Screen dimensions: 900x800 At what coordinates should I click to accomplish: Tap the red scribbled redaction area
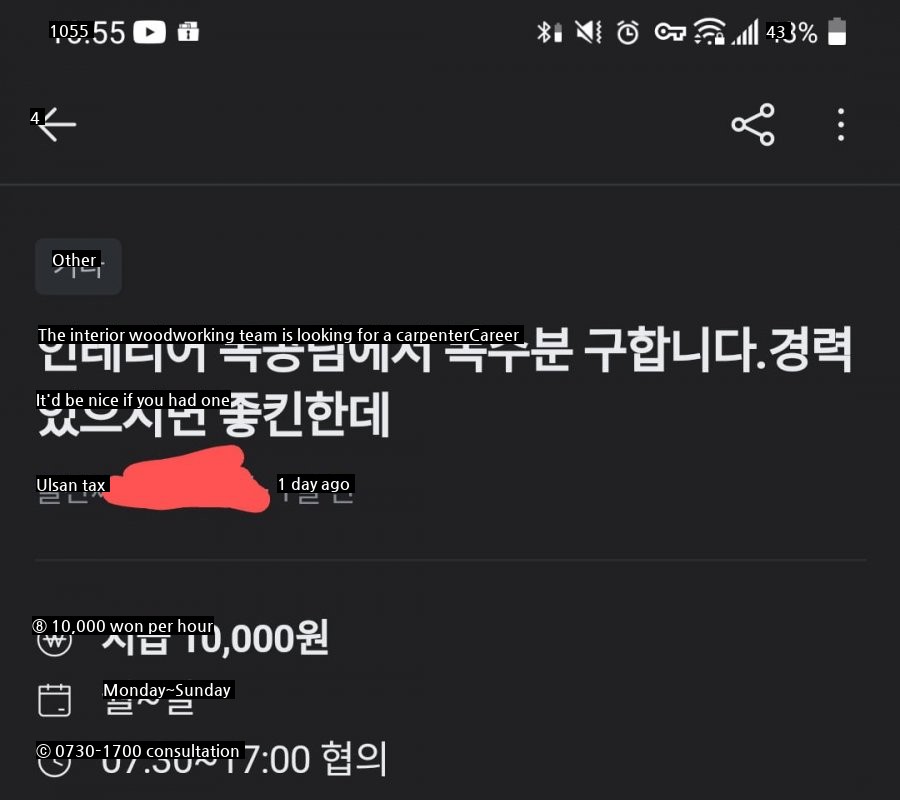point(187,480)
